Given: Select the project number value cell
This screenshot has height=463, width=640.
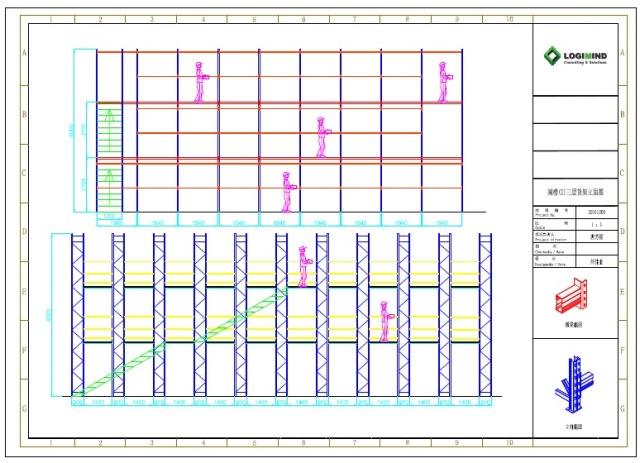Looking at the screenshot, I should pos(597,212).
